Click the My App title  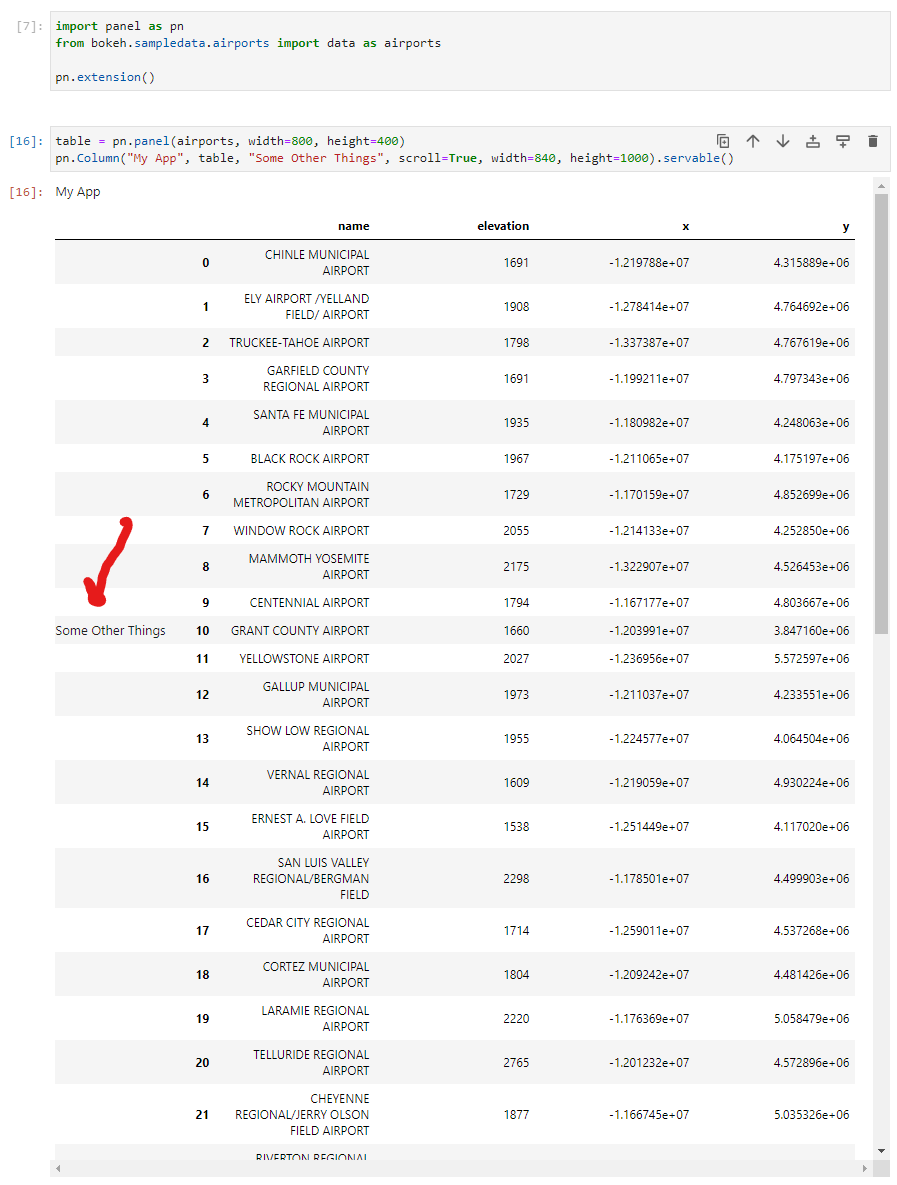pyautogui.click(x=78, y=191)
